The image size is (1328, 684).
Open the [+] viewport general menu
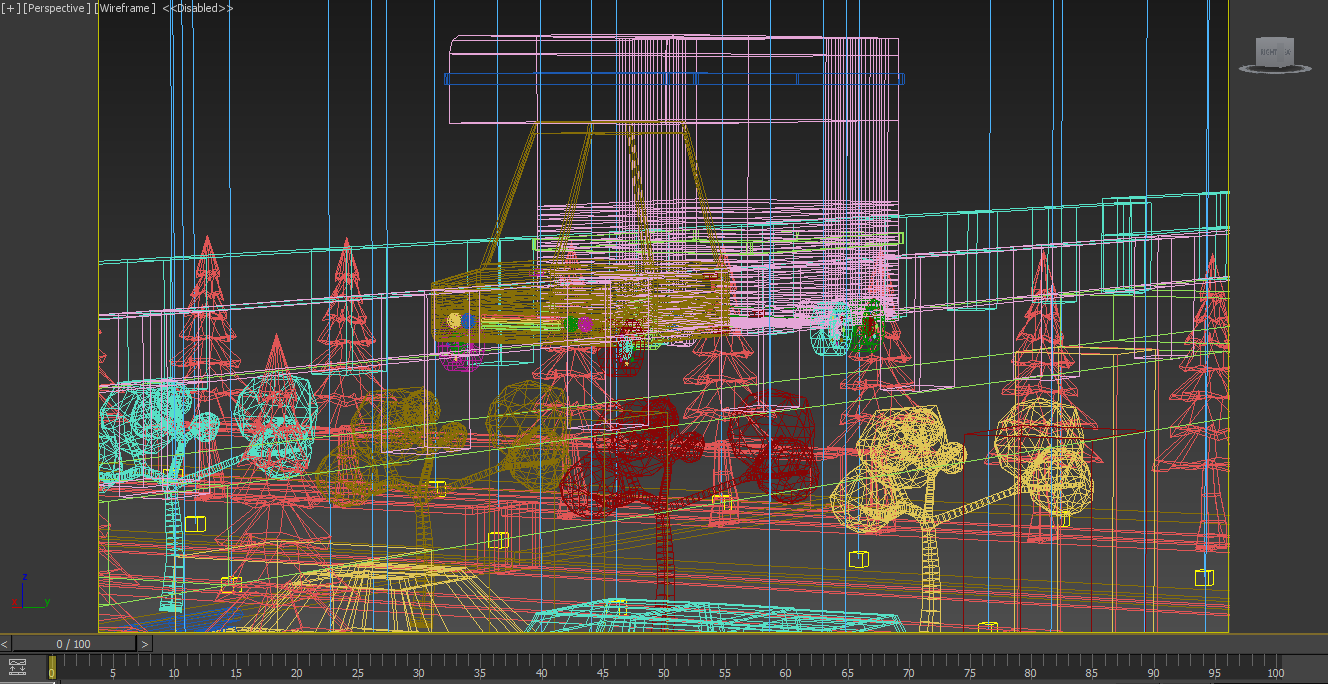10,8
